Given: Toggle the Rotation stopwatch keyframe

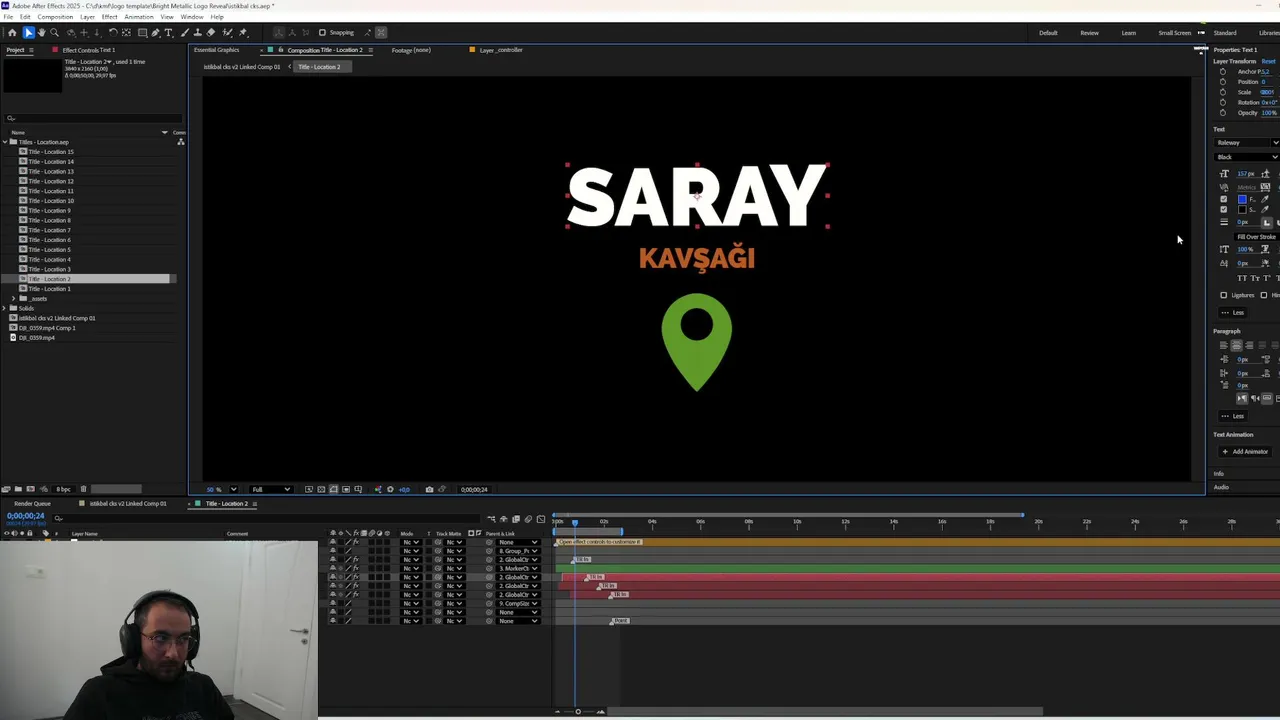Looking at the screenshot, I should pyautogui.click(x=1223, y=102).
